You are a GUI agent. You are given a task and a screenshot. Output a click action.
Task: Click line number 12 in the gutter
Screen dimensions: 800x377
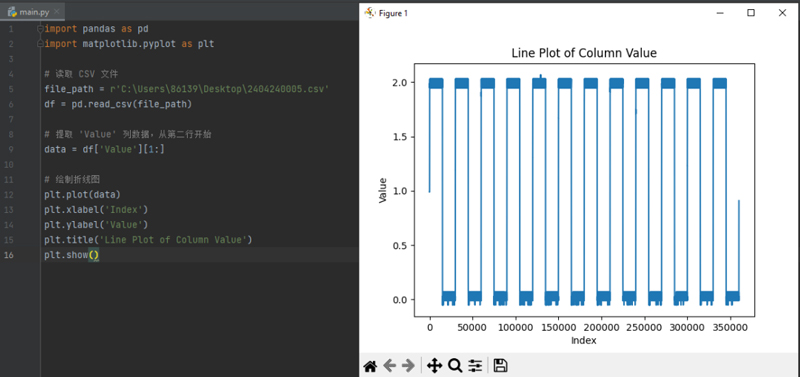coord(9,195)
